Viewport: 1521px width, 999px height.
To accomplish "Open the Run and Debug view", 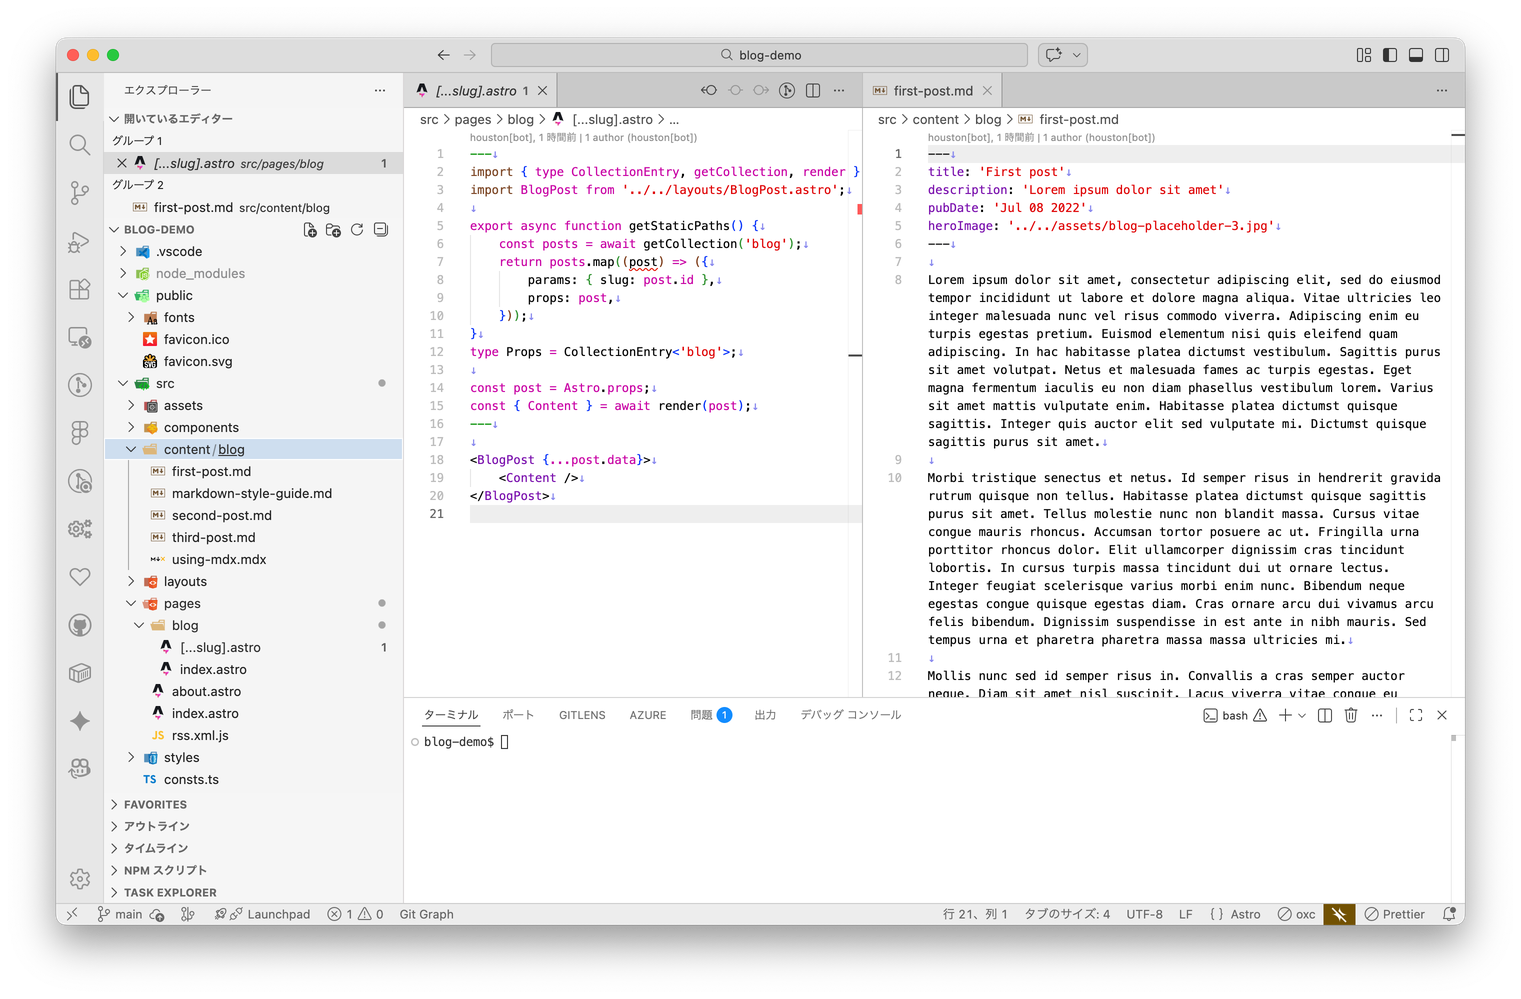I will (80, 241).
